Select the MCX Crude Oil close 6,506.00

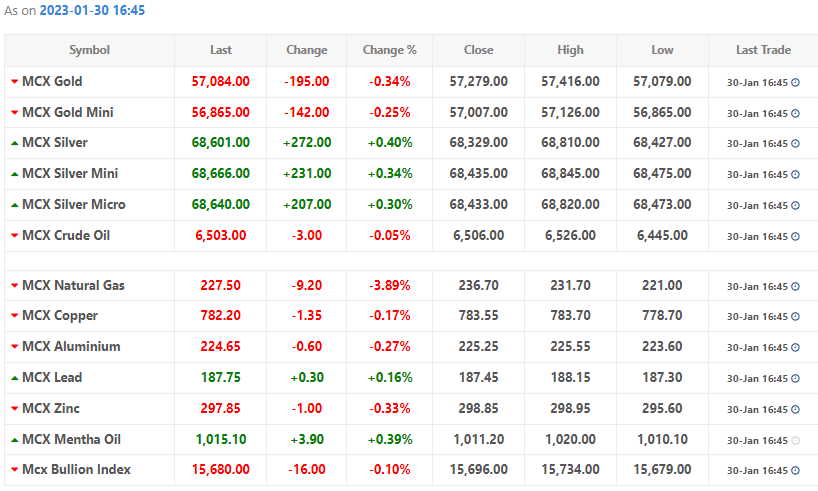[479, 235]
